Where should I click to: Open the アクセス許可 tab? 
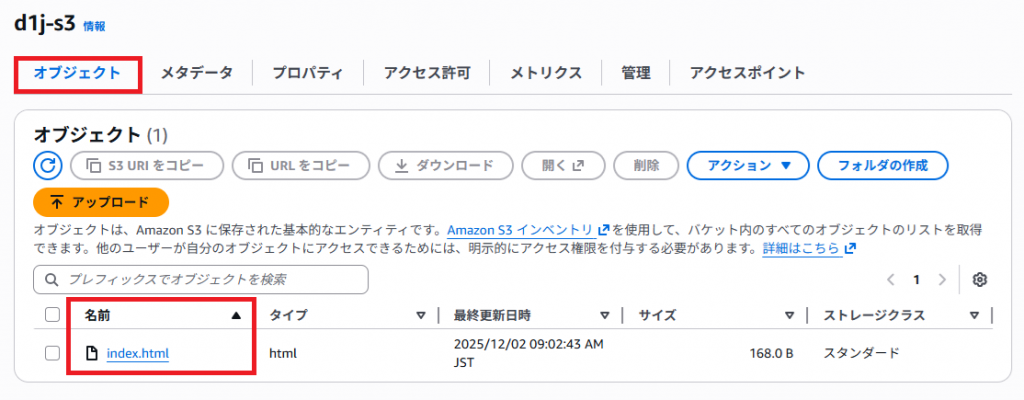427,73
